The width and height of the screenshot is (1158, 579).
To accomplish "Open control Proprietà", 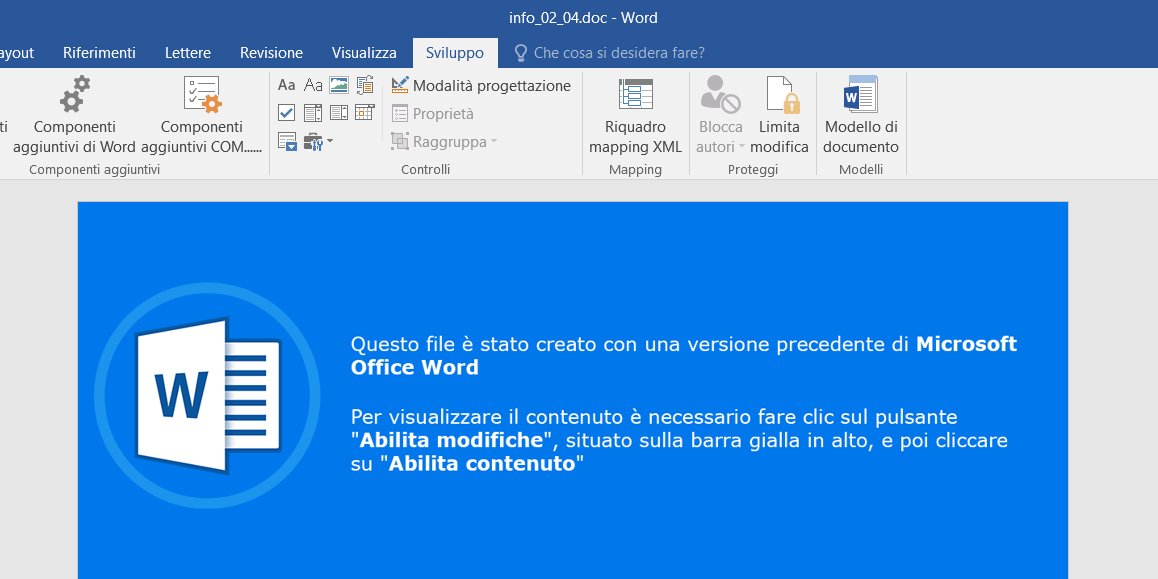I will tap(433, 114).
